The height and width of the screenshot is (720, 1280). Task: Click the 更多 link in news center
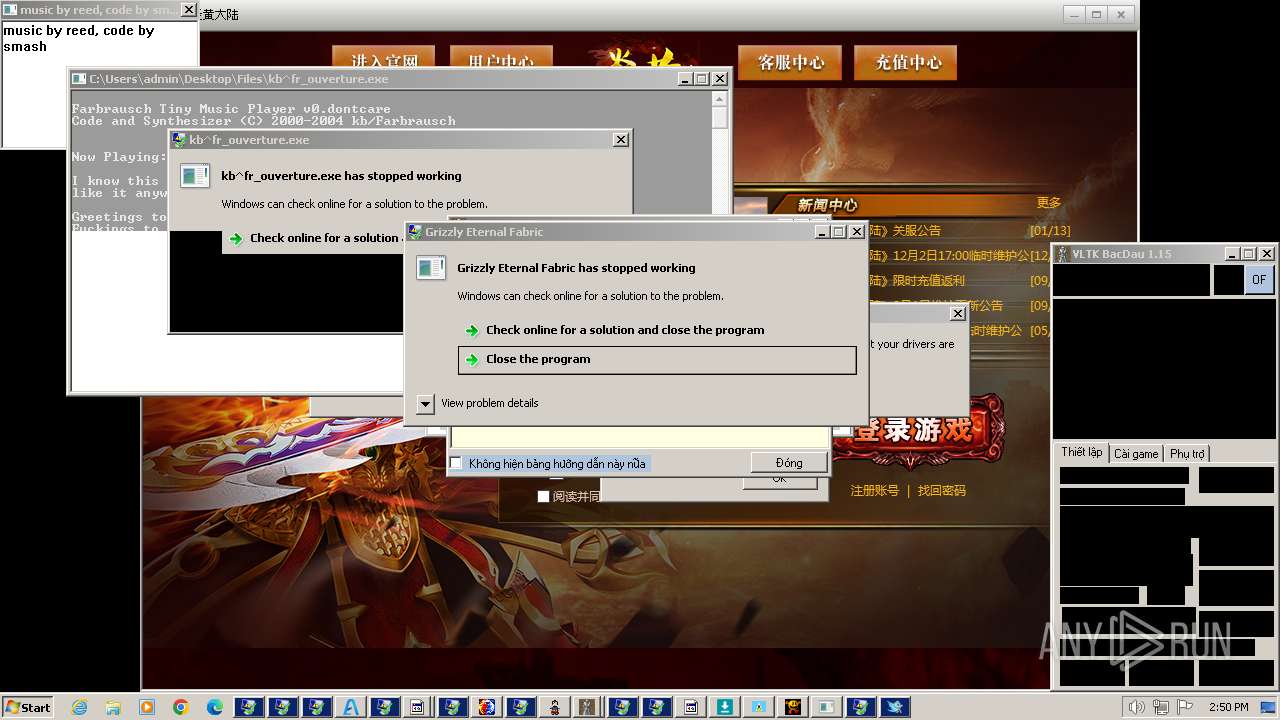point(1049,203)
